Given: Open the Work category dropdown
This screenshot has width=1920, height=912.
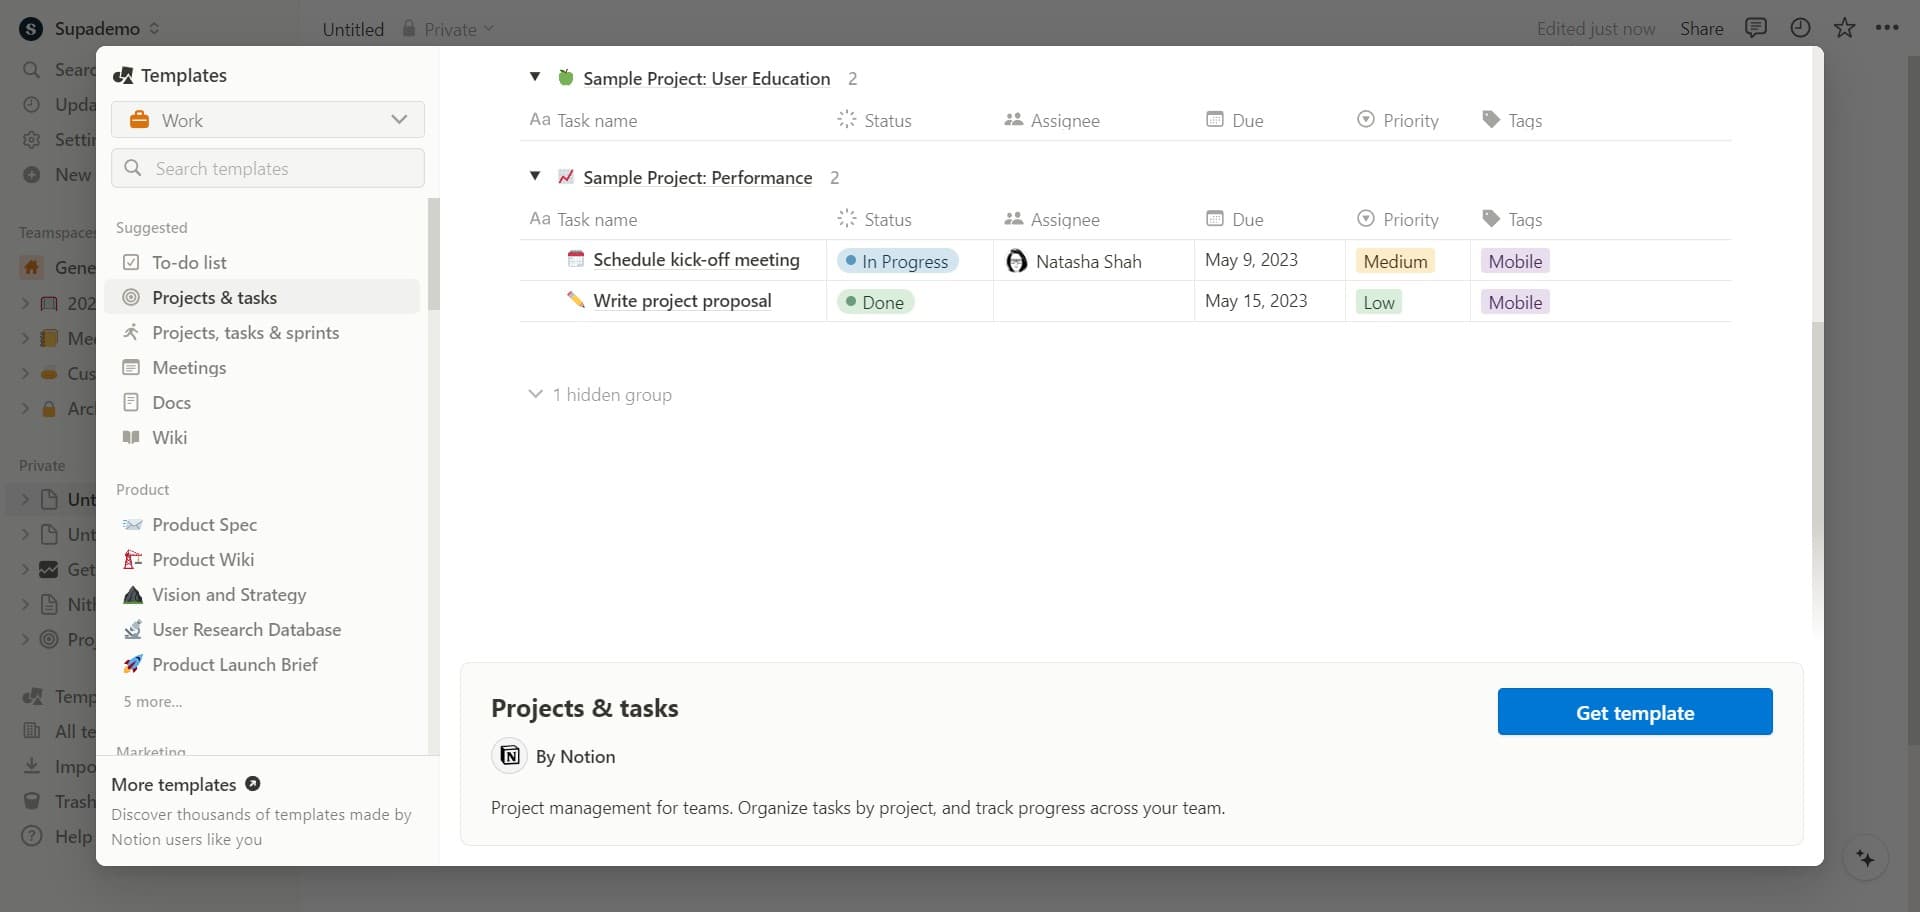Looking at the screenshot, I should [268, 120].
